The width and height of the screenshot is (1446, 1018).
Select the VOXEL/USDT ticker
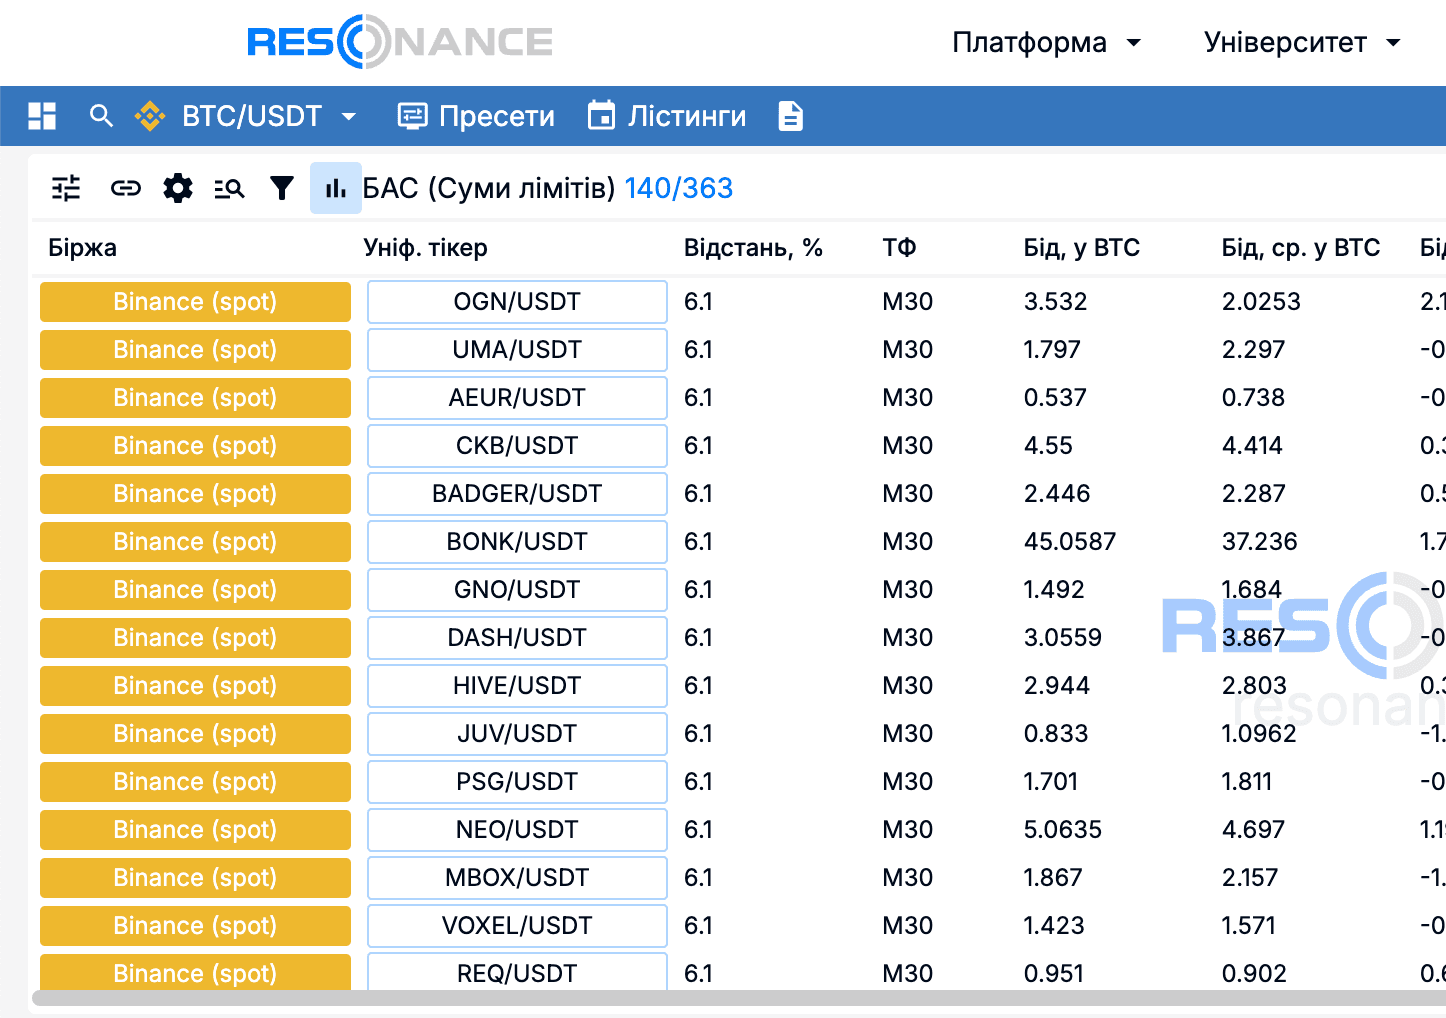[517, 926]
